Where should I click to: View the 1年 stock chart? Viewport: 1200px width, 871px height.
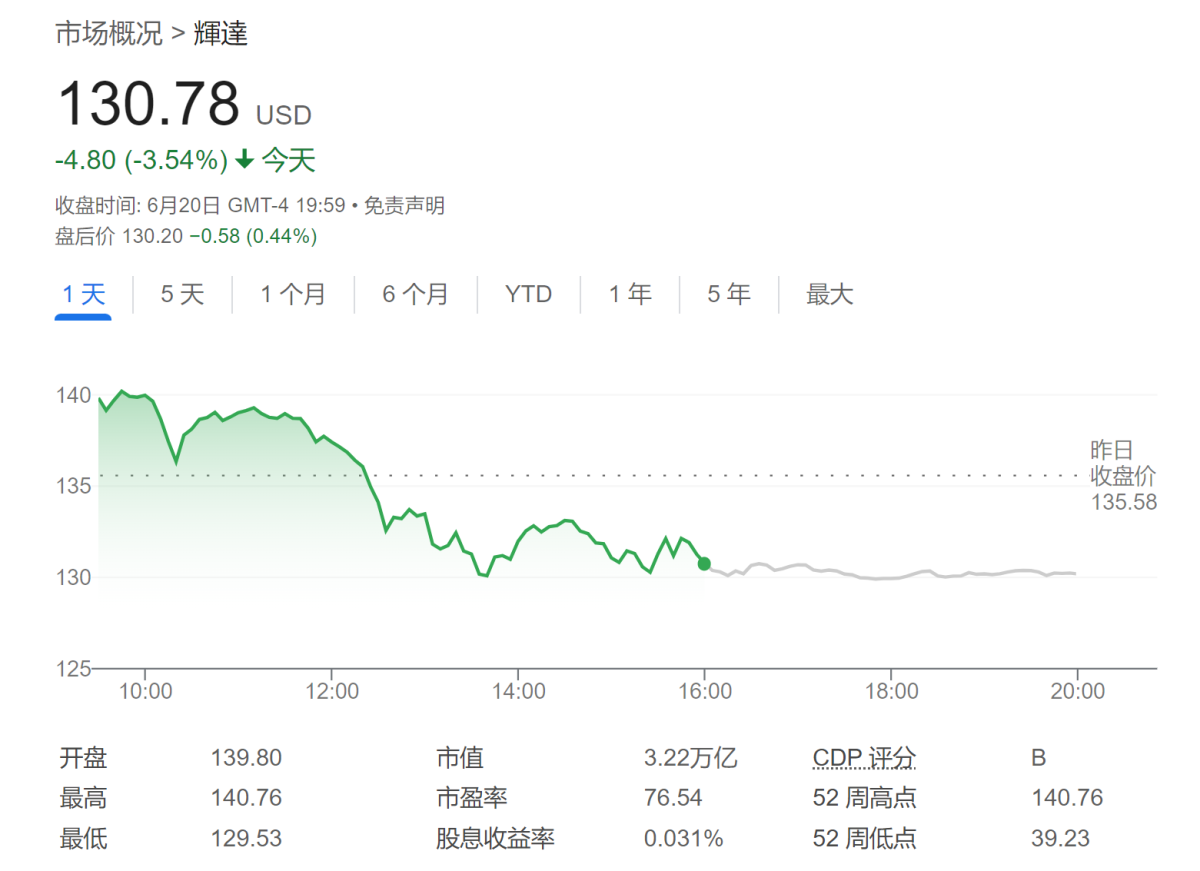coord(629,293)
